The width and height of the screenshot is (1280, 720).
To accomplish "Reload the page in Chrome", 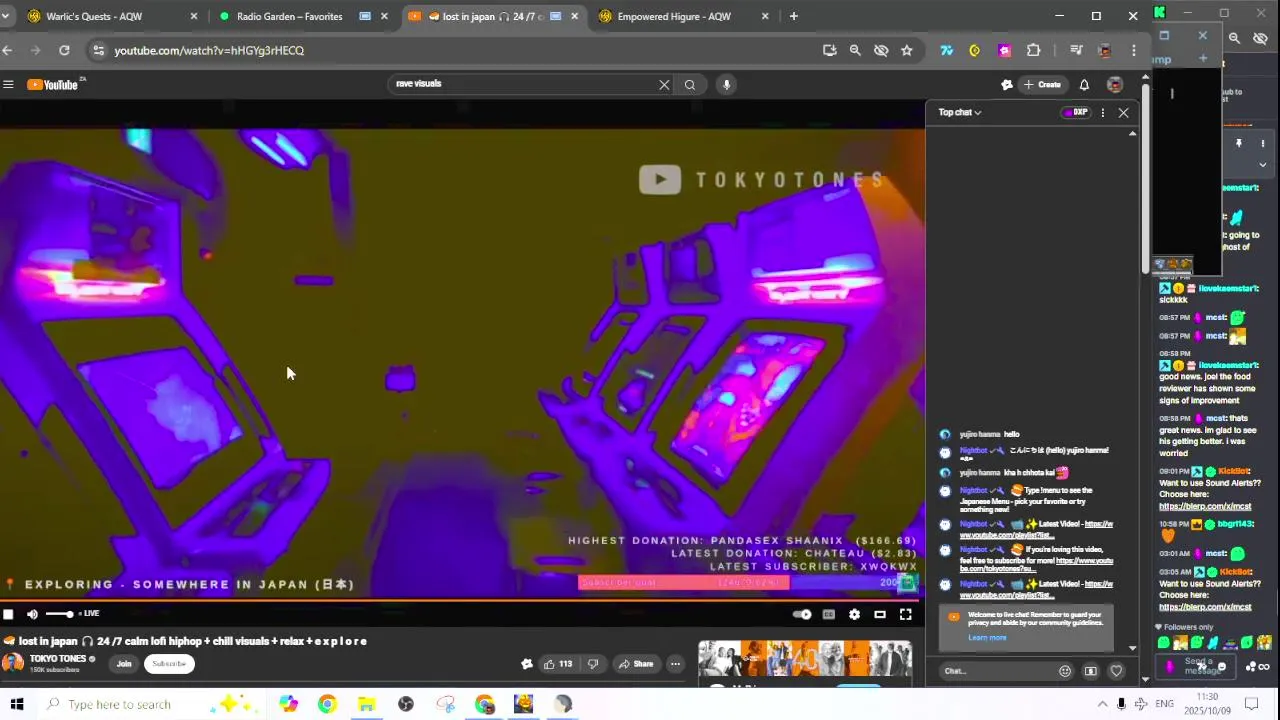I will coord(64,50).
